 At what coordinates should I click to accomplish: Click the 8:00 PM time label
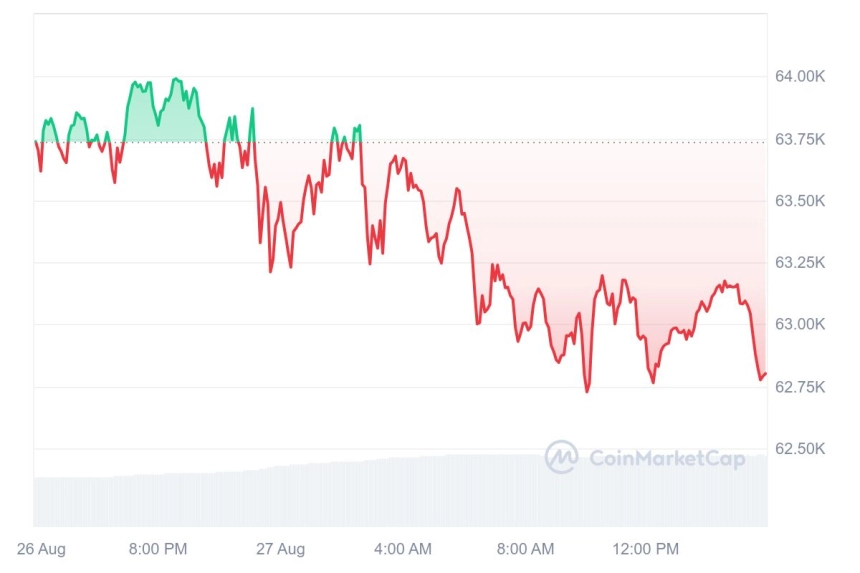[x=158, y=549]
